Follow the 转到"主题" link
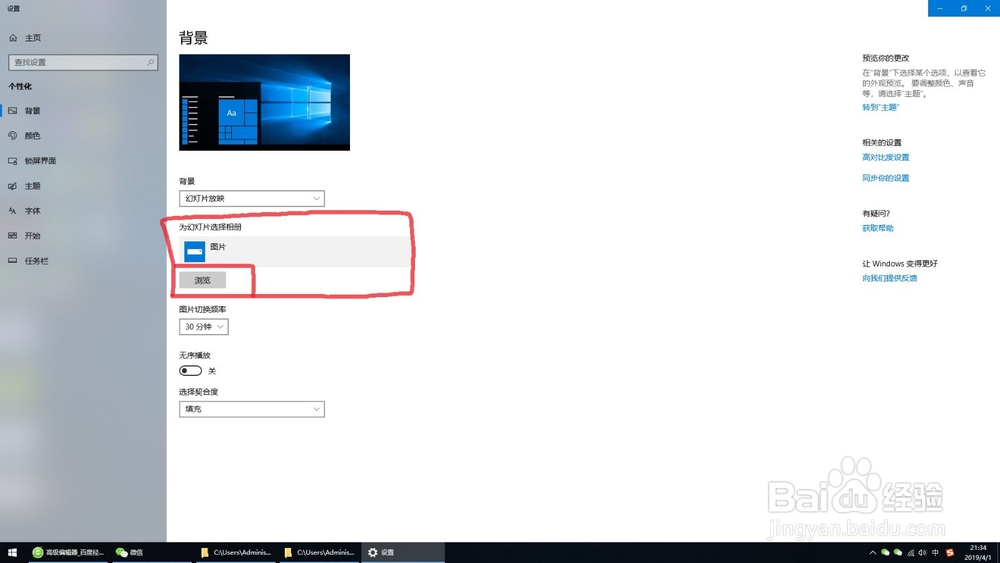1000x563 pixels. 880,107
